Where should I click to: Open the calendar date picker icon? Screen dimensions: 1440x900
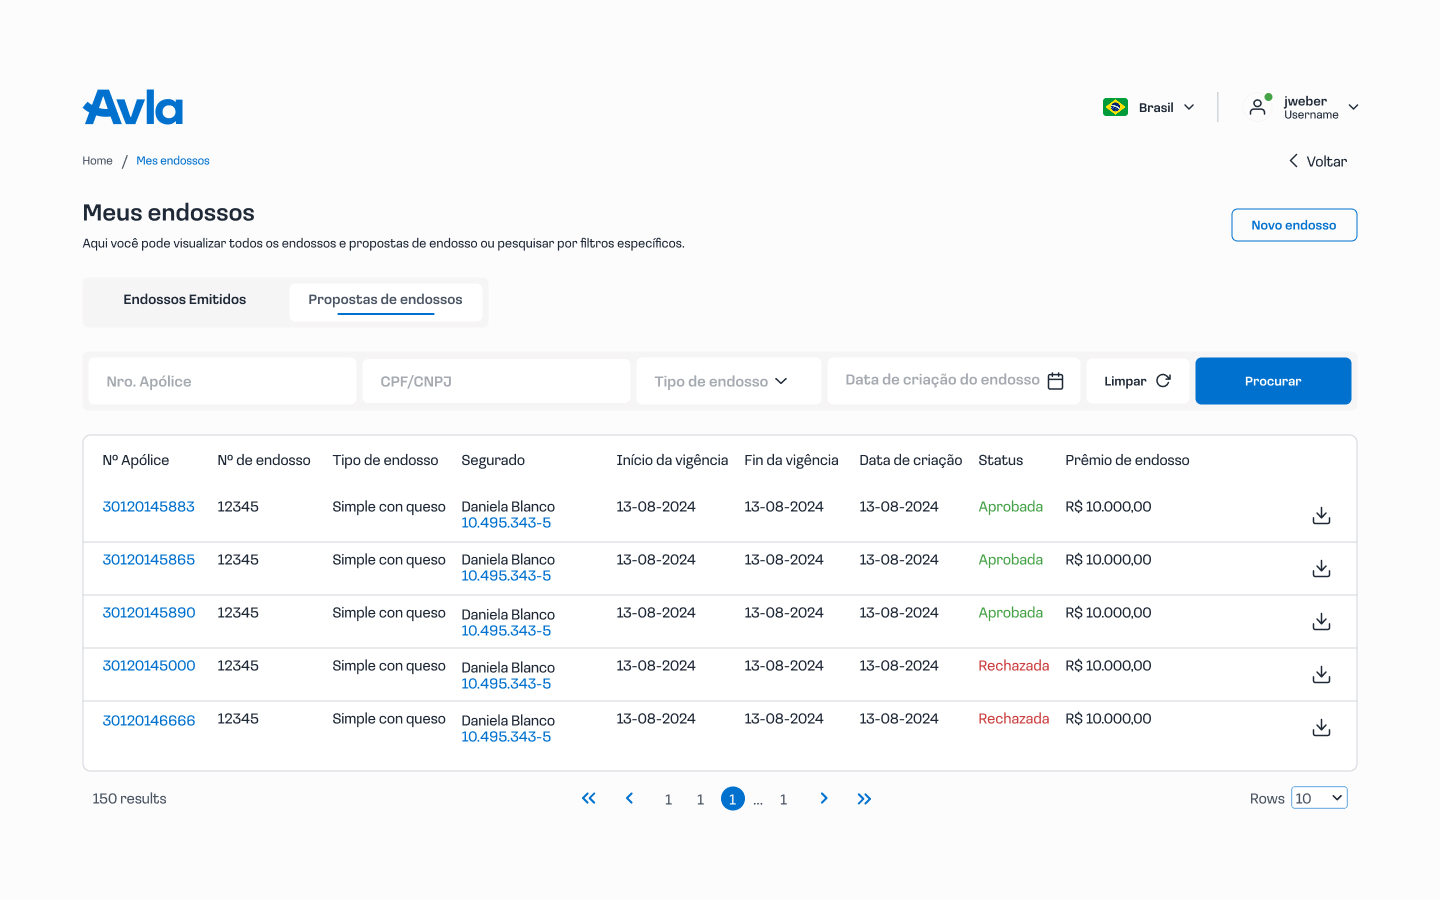point(1055,381)
